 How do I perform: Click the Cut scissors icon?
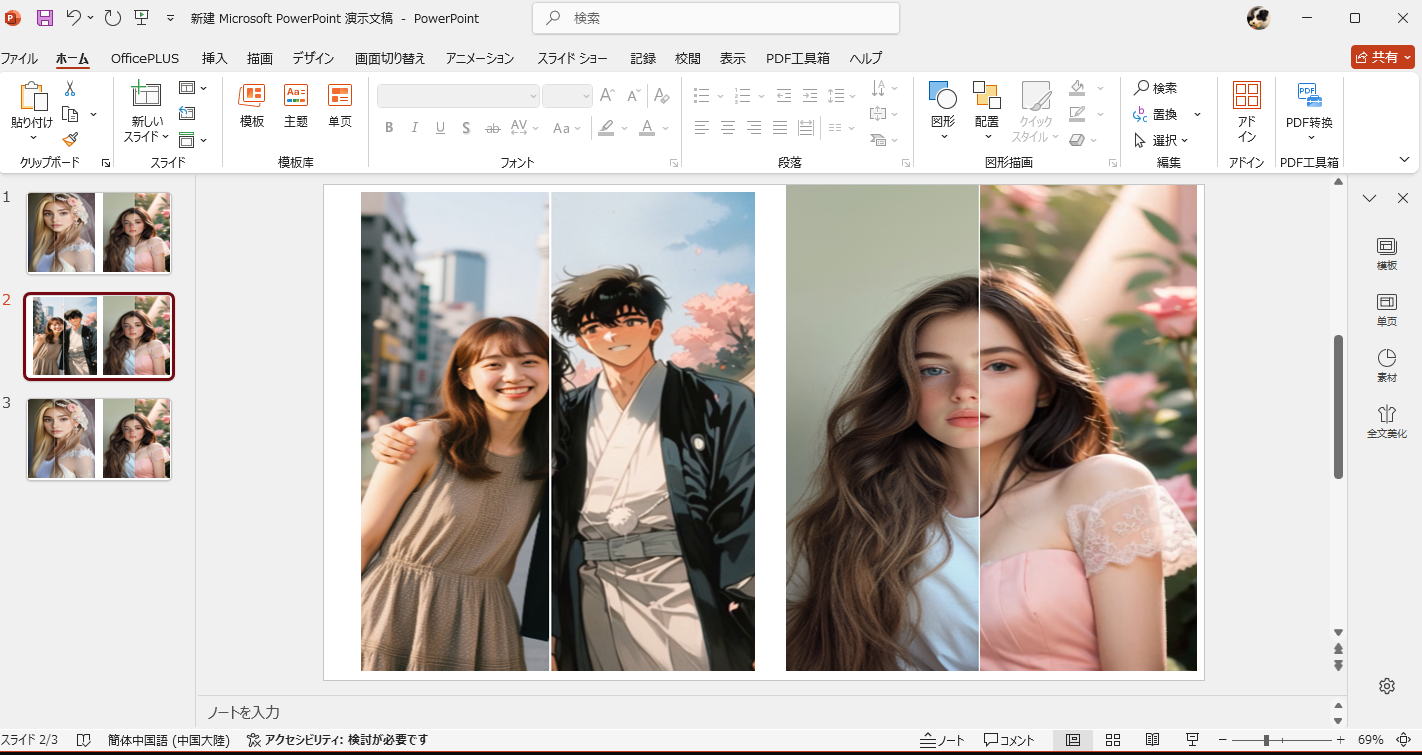coord(70,89)
